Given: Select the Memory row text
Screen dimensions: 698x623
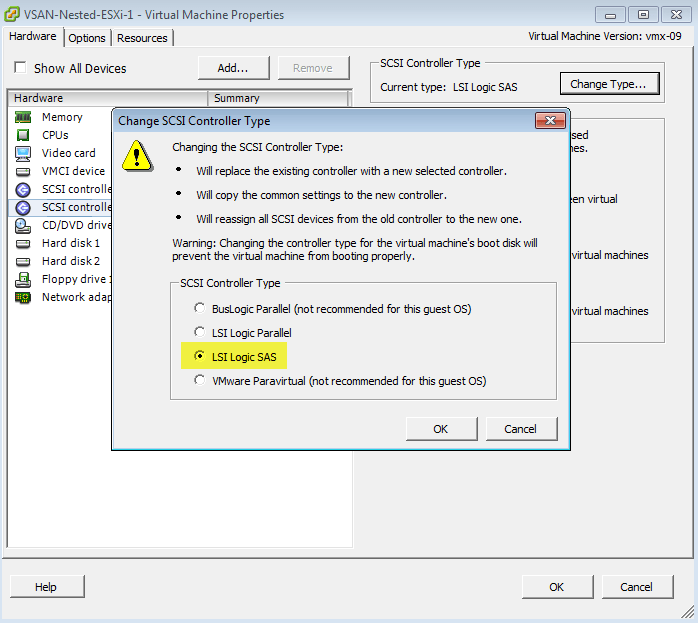Looking at the screenshot, I should (x=62, y=117).
